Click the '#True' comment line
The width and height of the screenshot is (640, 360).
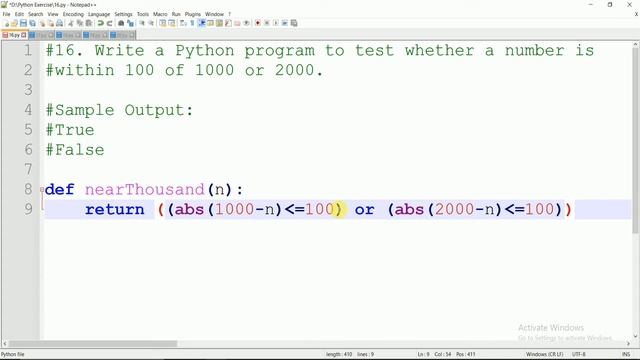(x=70, y=130)
